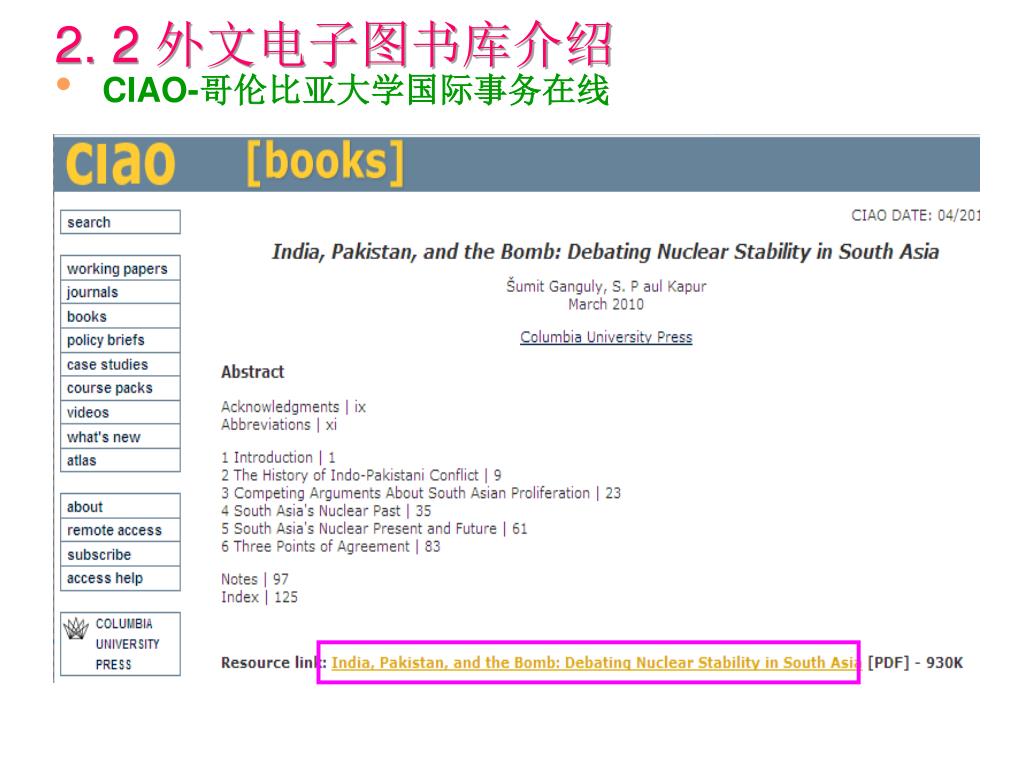Screen dimensions: 1024x768
Task: Click South Asia's Nuclear Present and Future line
Action: pyautogui.click(x=374, y=528)
